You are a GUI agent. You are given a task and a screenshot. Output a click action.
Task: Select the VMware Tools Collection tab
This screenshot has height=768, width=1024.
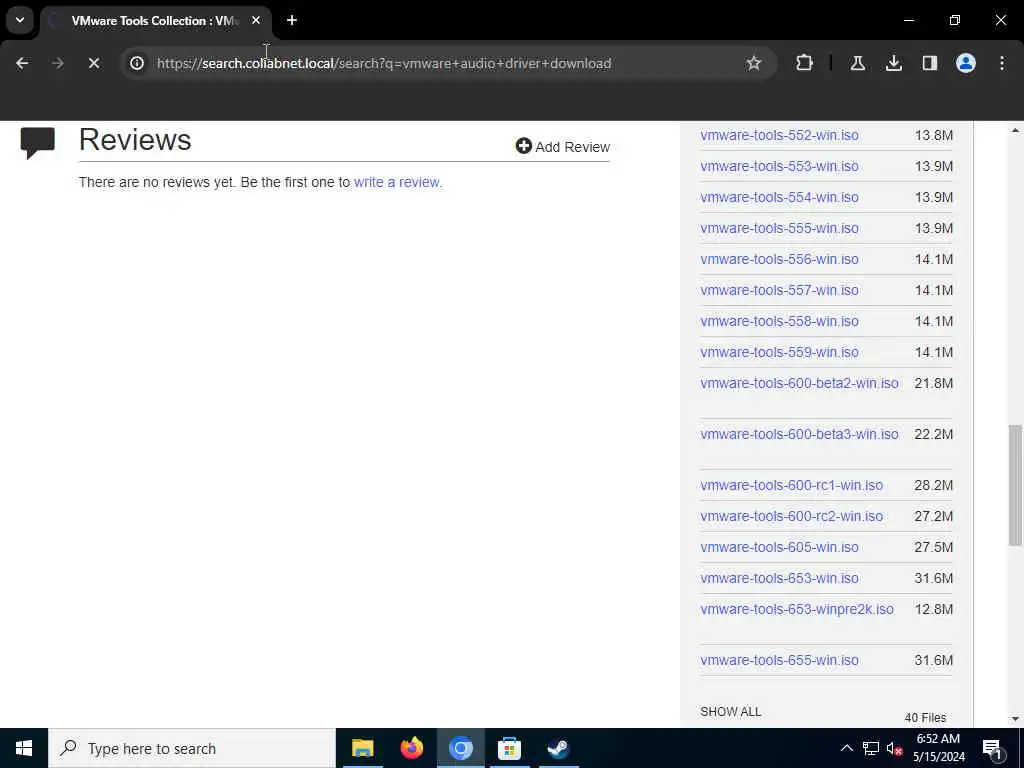(x=155, y=20)
